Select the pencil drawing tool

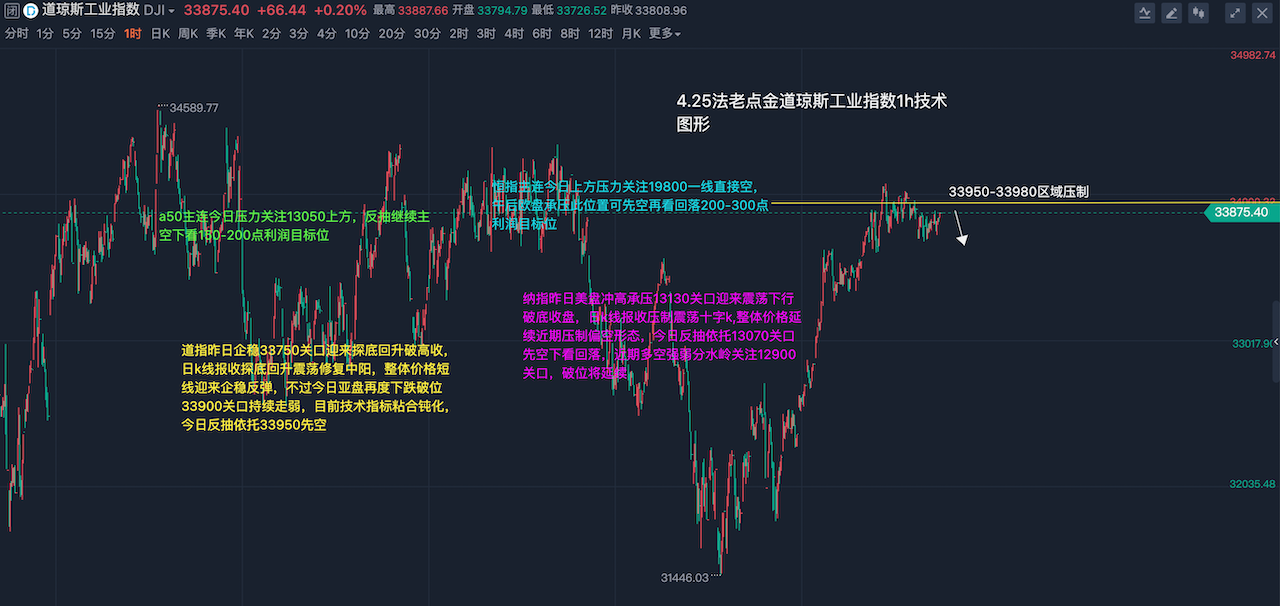pyautogui.click(x=1171, y=13)
